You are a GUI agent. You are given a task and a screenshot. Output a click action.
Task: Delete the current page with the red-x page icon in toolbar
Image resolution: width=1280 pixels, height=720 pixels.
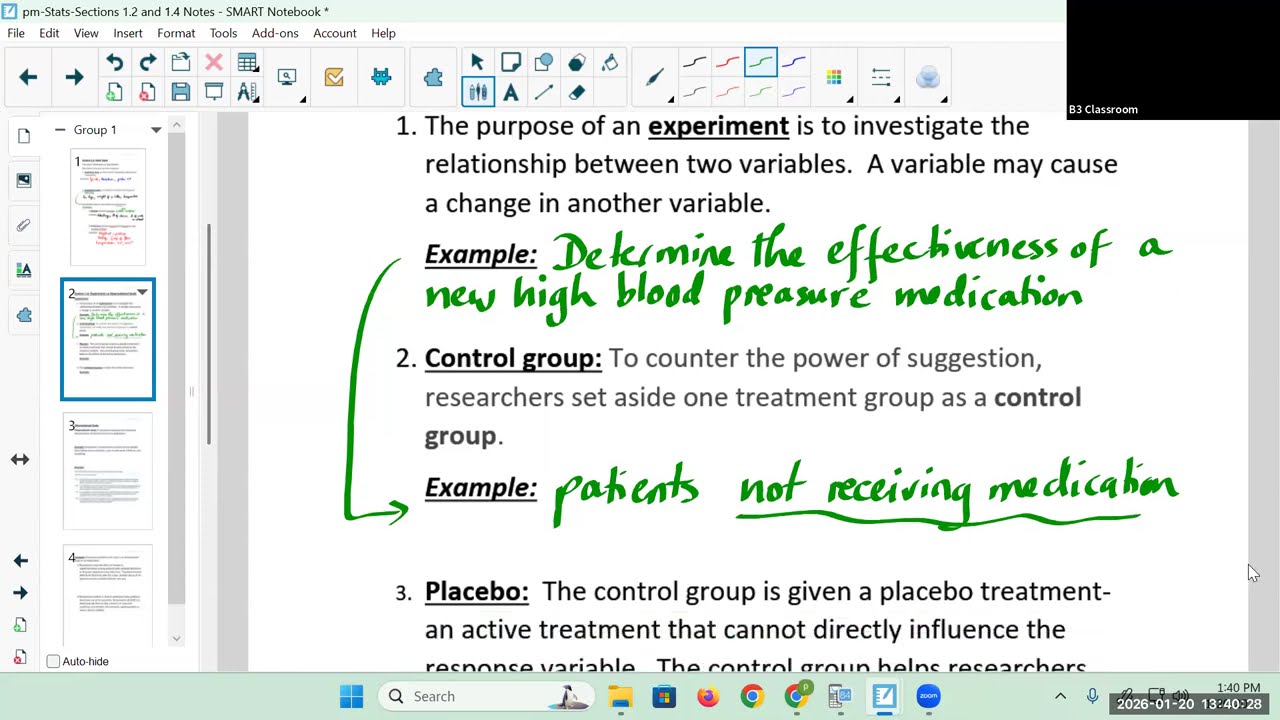click(x=147, y=93)
